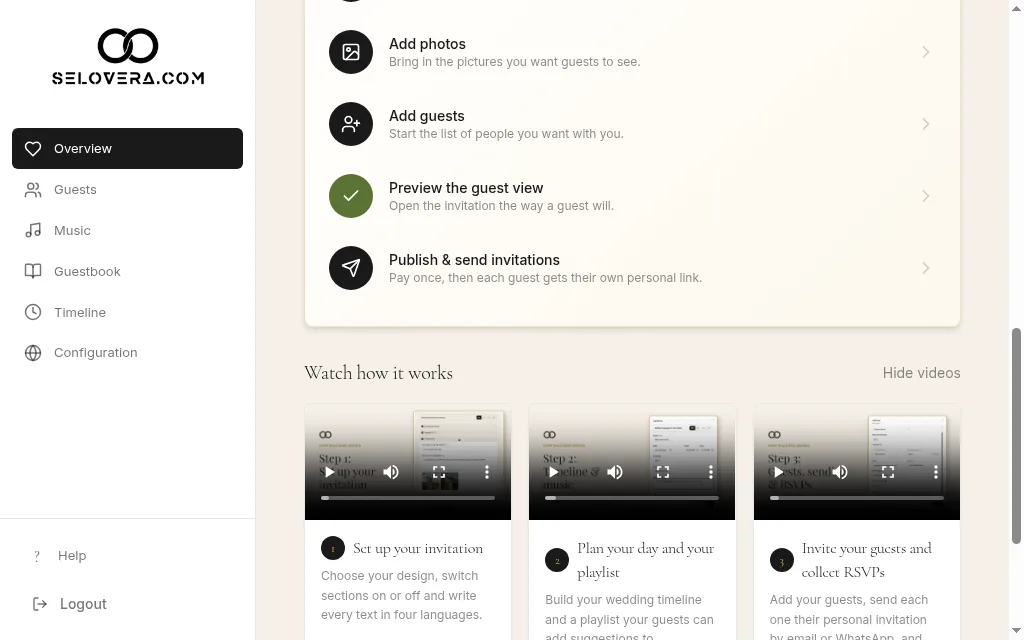Go to the Overview menu item
This screenshot has width=1024, height=640.
(127, 148)
